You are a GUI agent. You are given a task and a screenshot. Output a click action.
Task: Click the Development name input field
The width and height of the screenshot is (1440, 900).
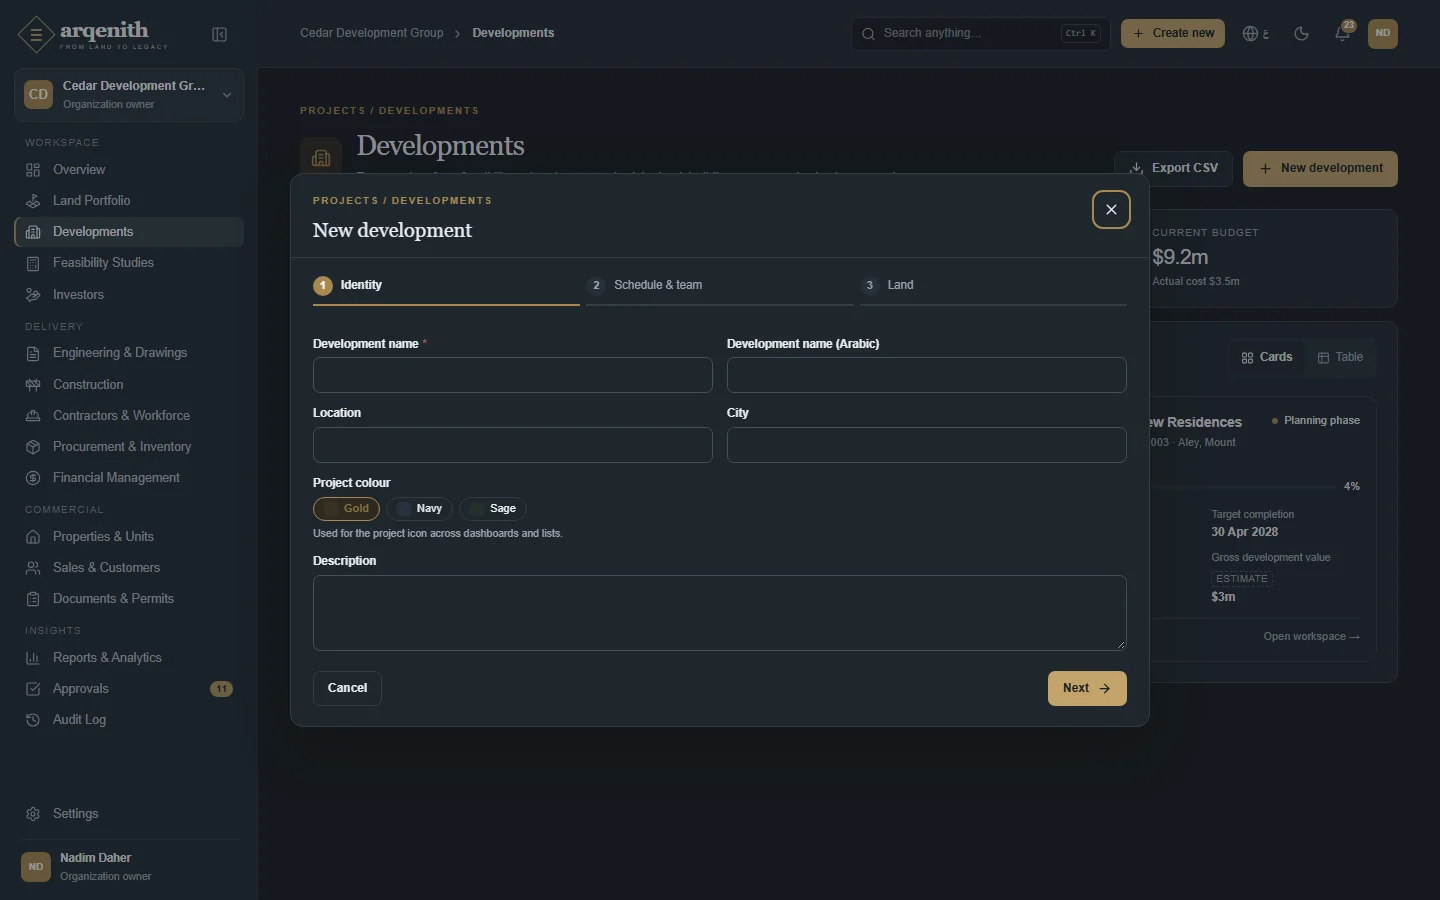[513, 375]
